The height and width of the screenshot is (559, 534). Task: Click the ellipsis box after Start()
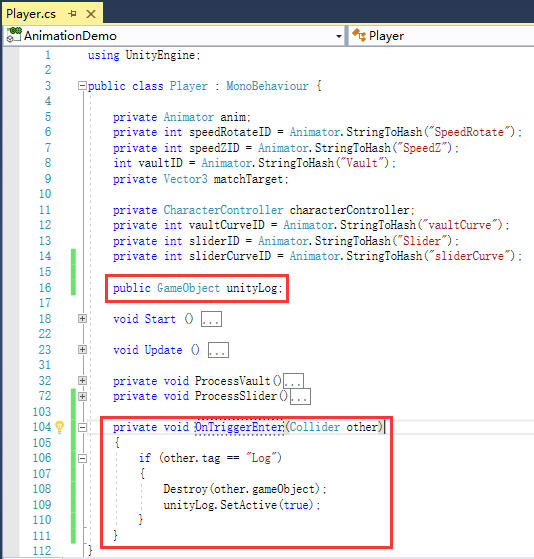pyautogui.click(x=211, y=319)
